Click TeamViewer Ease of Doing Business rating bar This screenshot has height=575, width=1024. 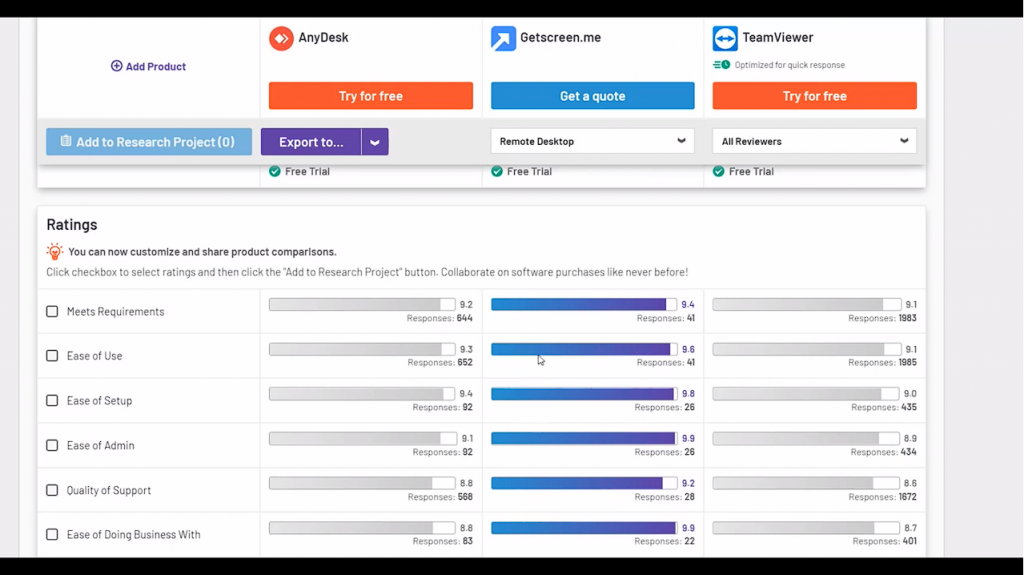pyautogui.click(x=806, y=528)
